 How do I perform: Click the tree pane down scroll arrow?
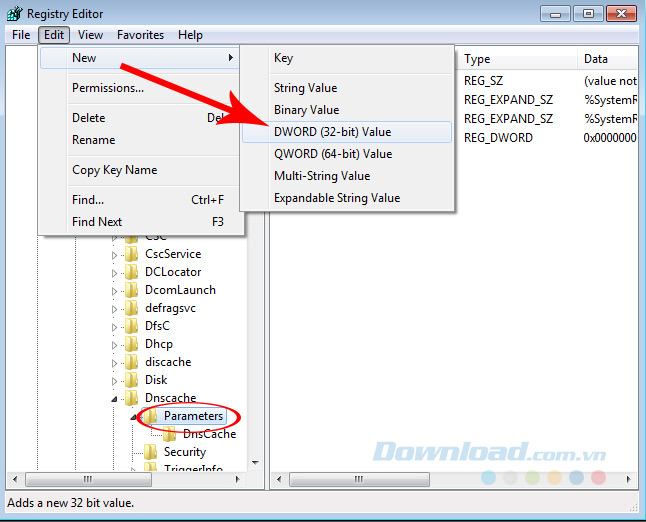256,463
